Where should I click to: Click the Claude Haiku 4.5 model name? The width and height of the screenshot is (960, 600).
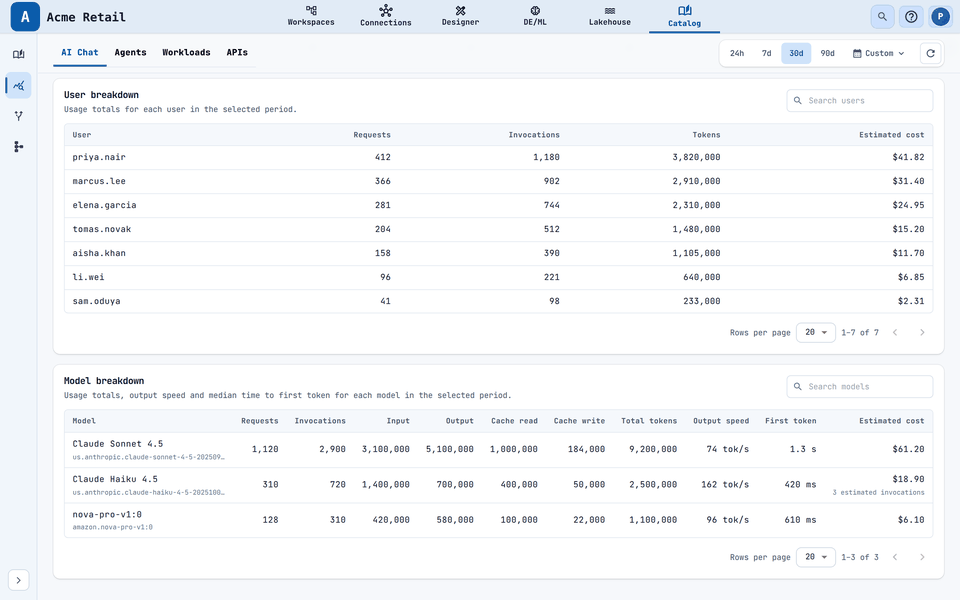[x=115, y=479]
